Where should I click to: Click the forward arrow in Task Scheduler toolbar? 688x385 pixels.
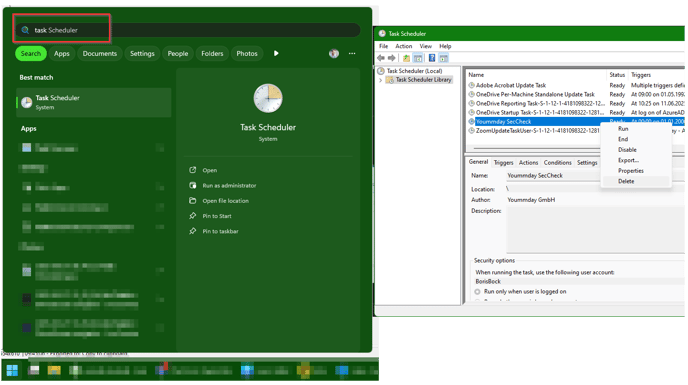(x=391, y=58)
